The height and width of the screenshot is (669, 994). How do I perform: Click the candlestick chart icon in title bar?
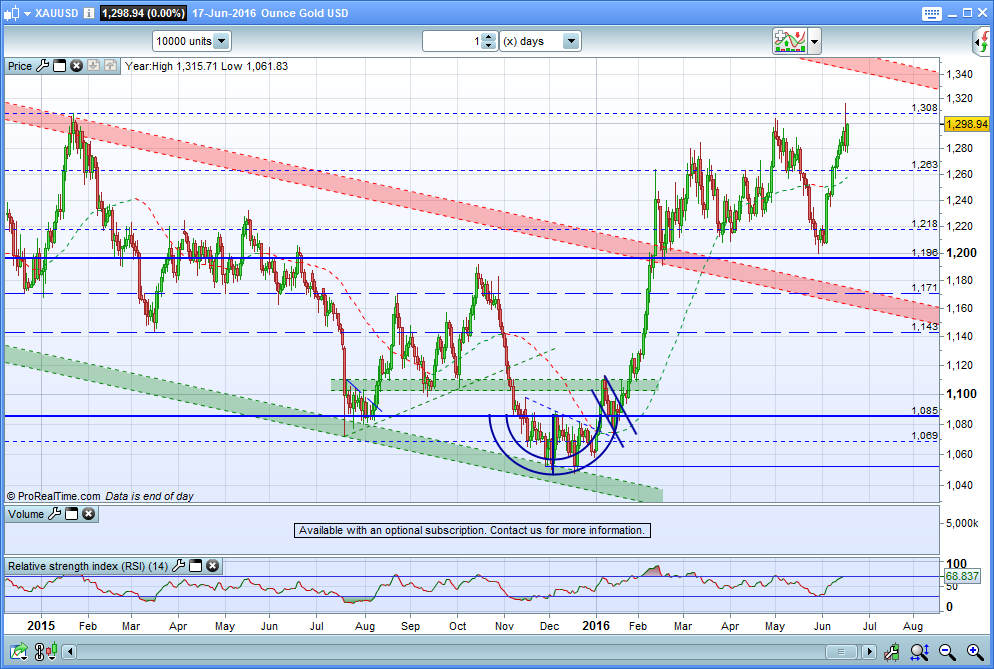coord(11,13)
